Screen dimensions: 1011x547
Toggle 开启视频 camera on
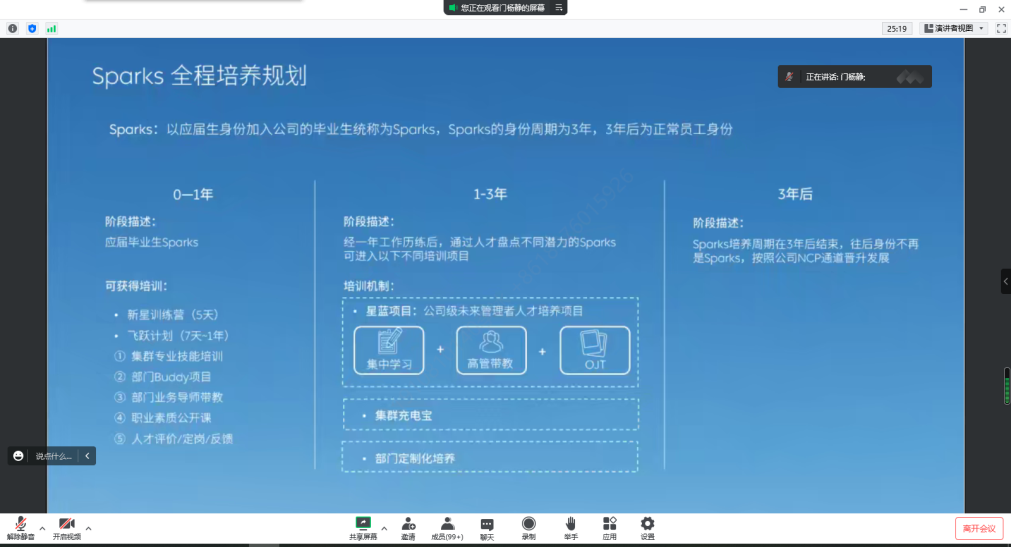coord(67,528)
